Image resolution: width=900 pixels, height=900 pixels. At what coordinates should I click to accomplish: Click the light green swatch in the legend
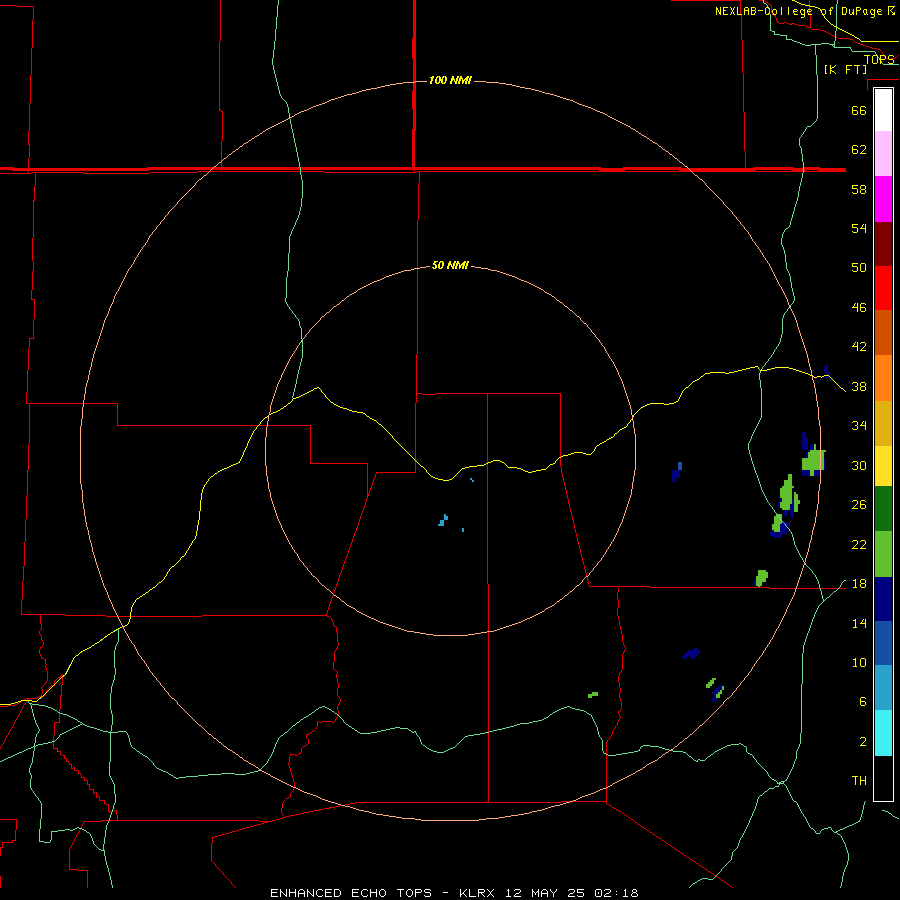point(883,554)
